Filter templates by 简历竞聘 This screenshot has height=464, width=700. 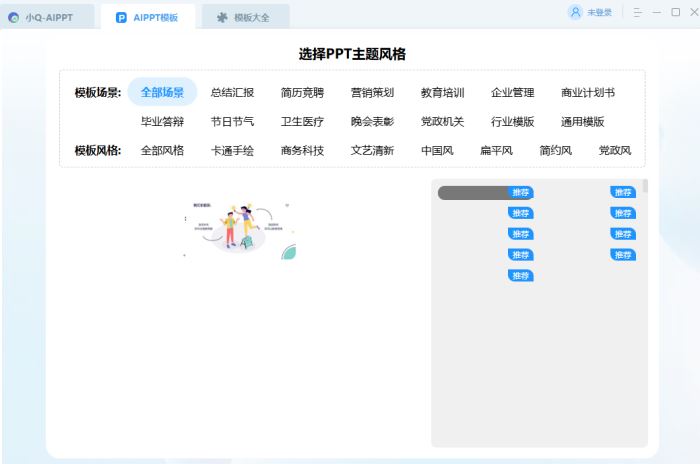point(302,92)
